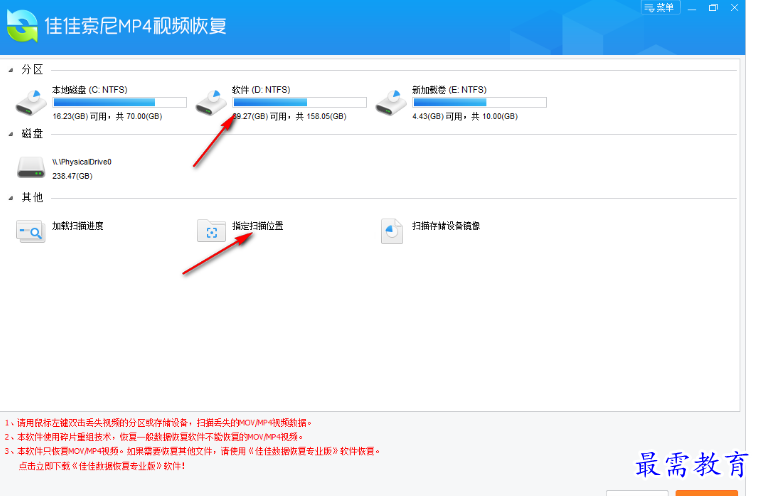Choose the PhysicalDrive0 disk icon
This screenshot has height=496, width=757.
pos(31,167)
